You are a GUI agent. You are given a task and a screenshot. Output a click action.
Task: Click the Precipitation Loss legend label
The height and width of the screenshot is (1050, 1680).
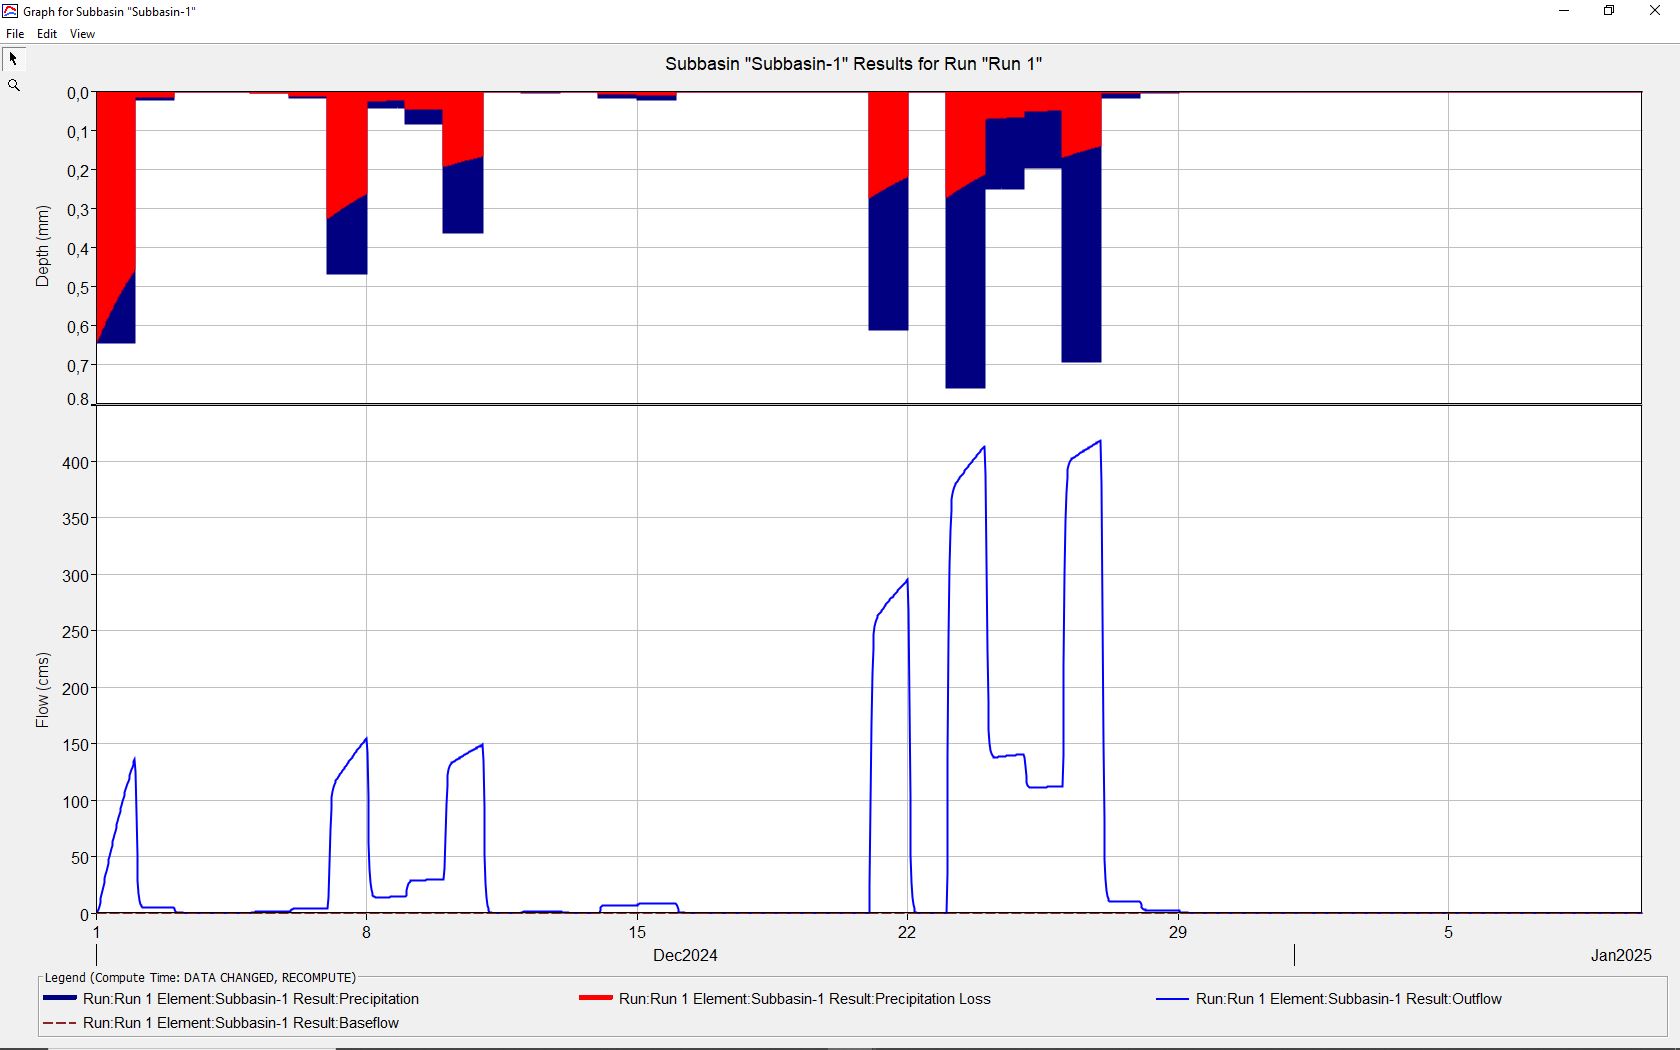(x=805, y=999)
